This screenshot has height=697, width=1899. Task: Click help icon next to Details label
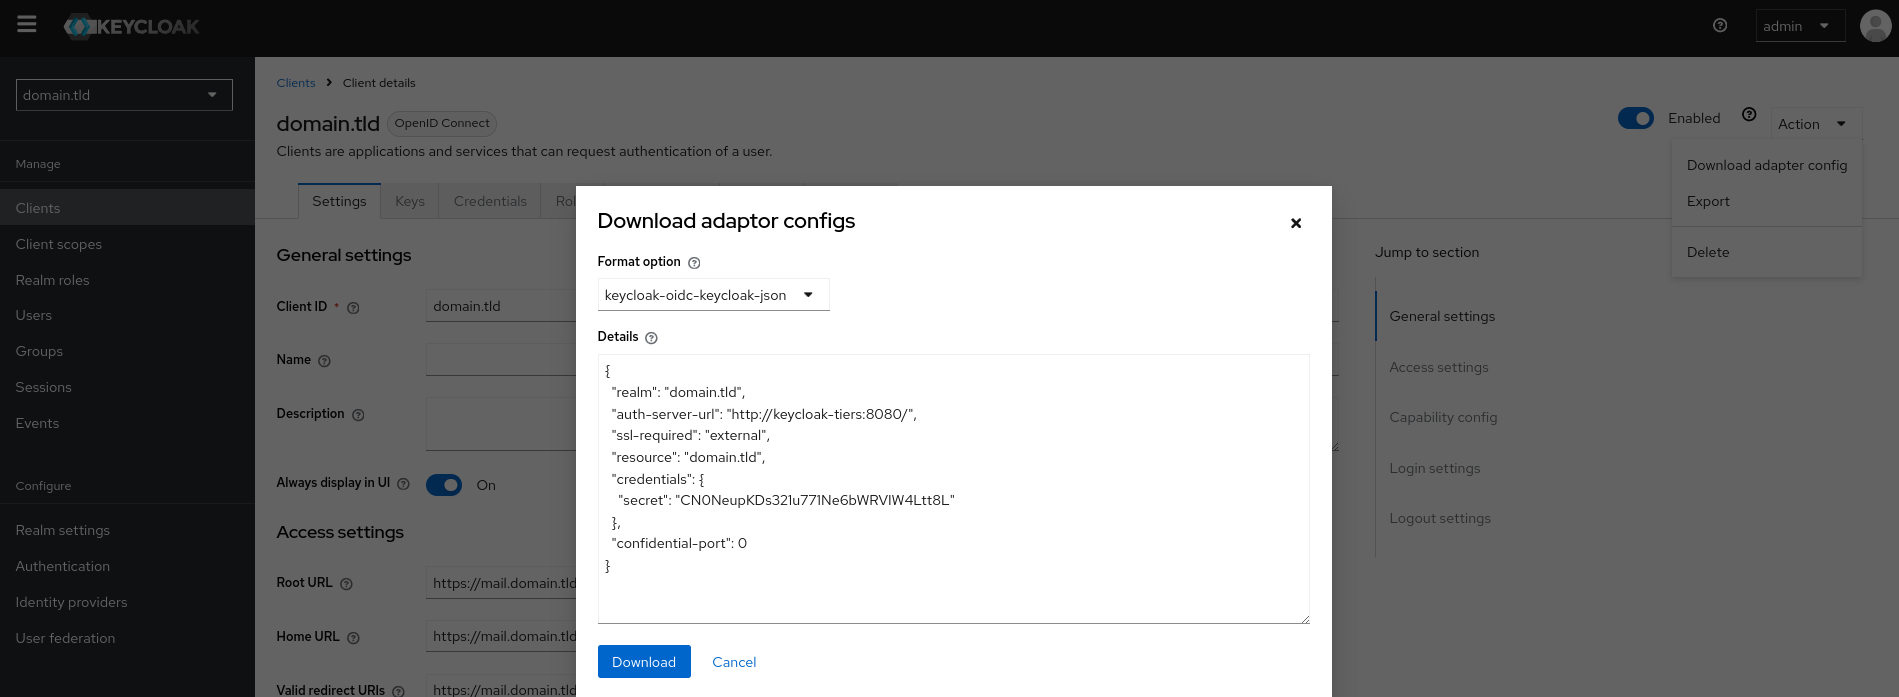point(651,338)
